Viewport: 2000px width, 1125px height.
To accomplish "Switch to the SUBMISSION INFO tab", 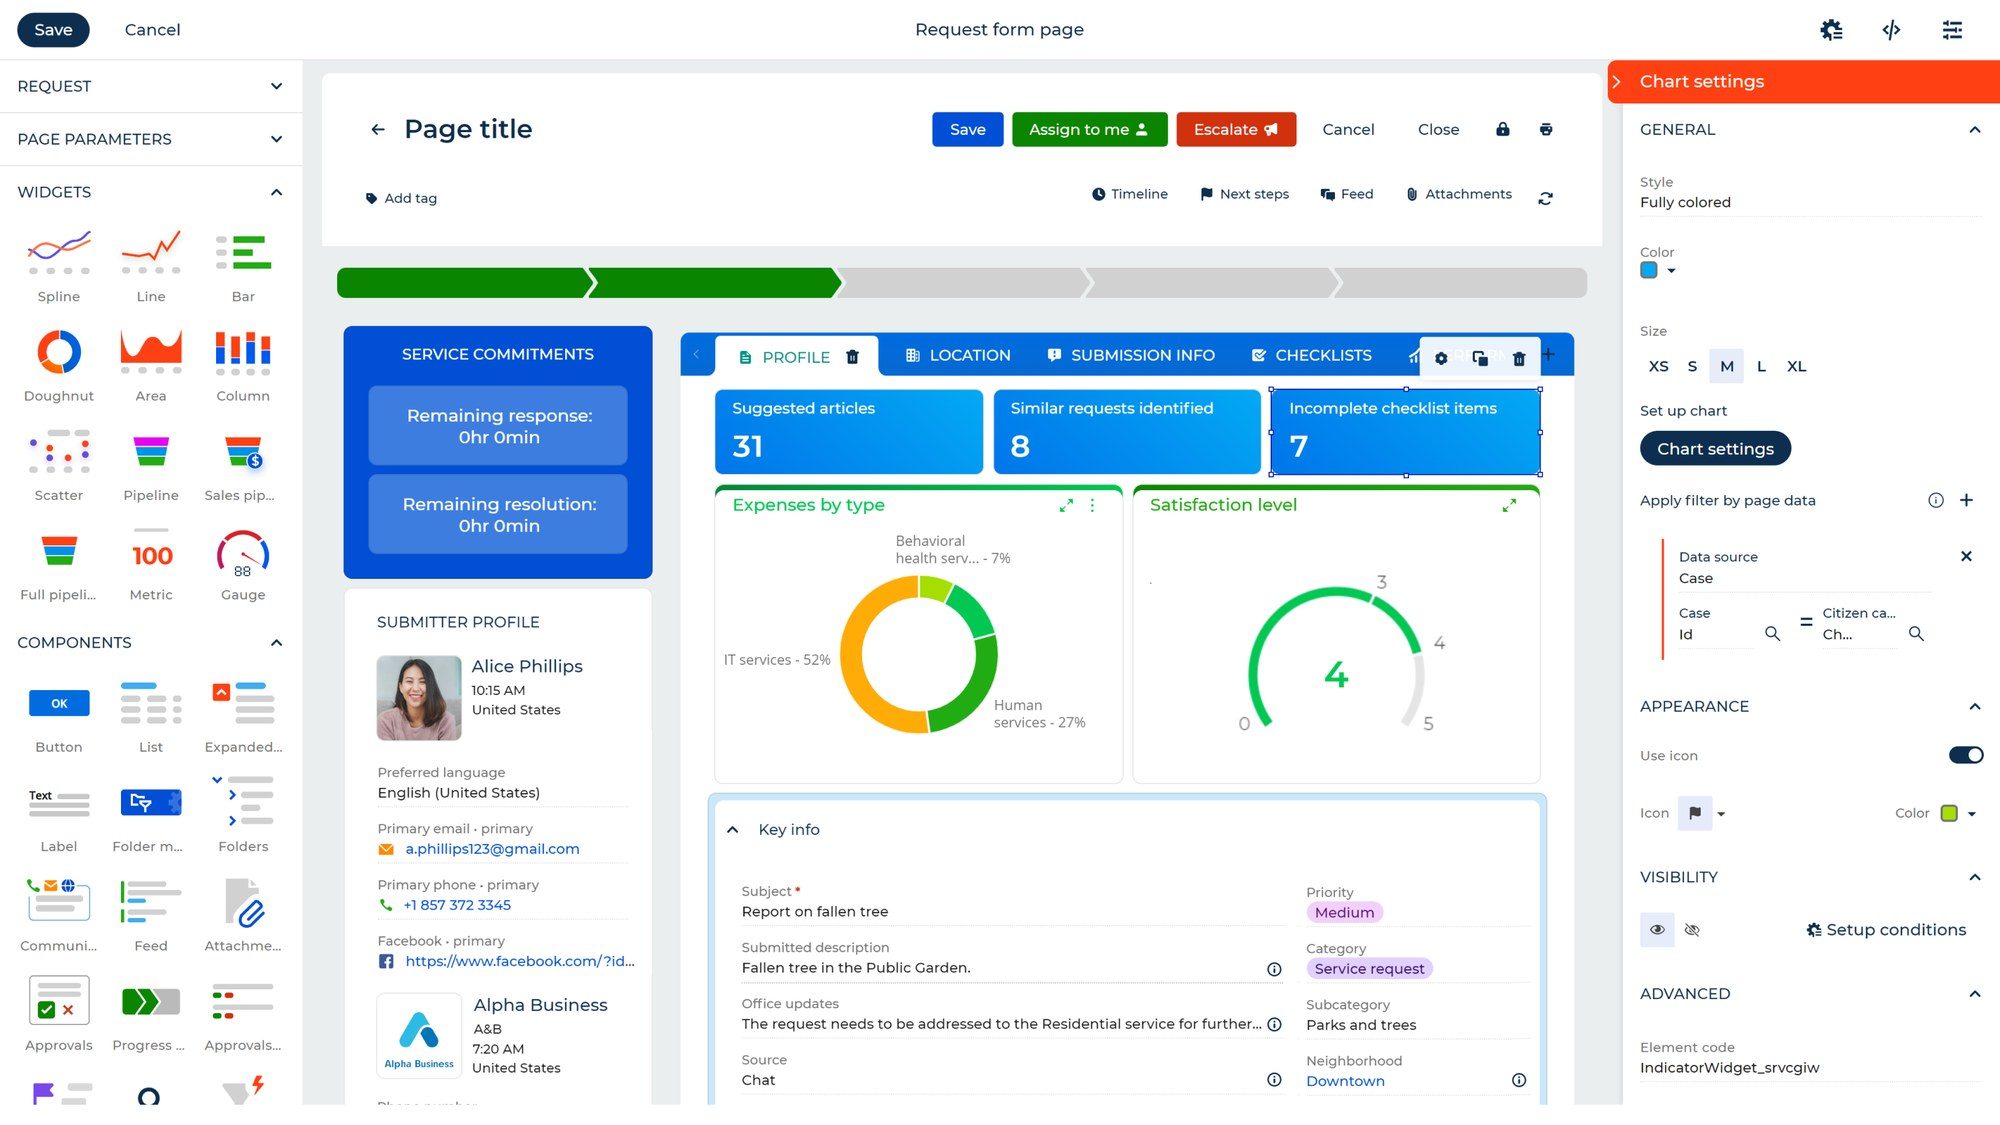I will click(1131, 356).
